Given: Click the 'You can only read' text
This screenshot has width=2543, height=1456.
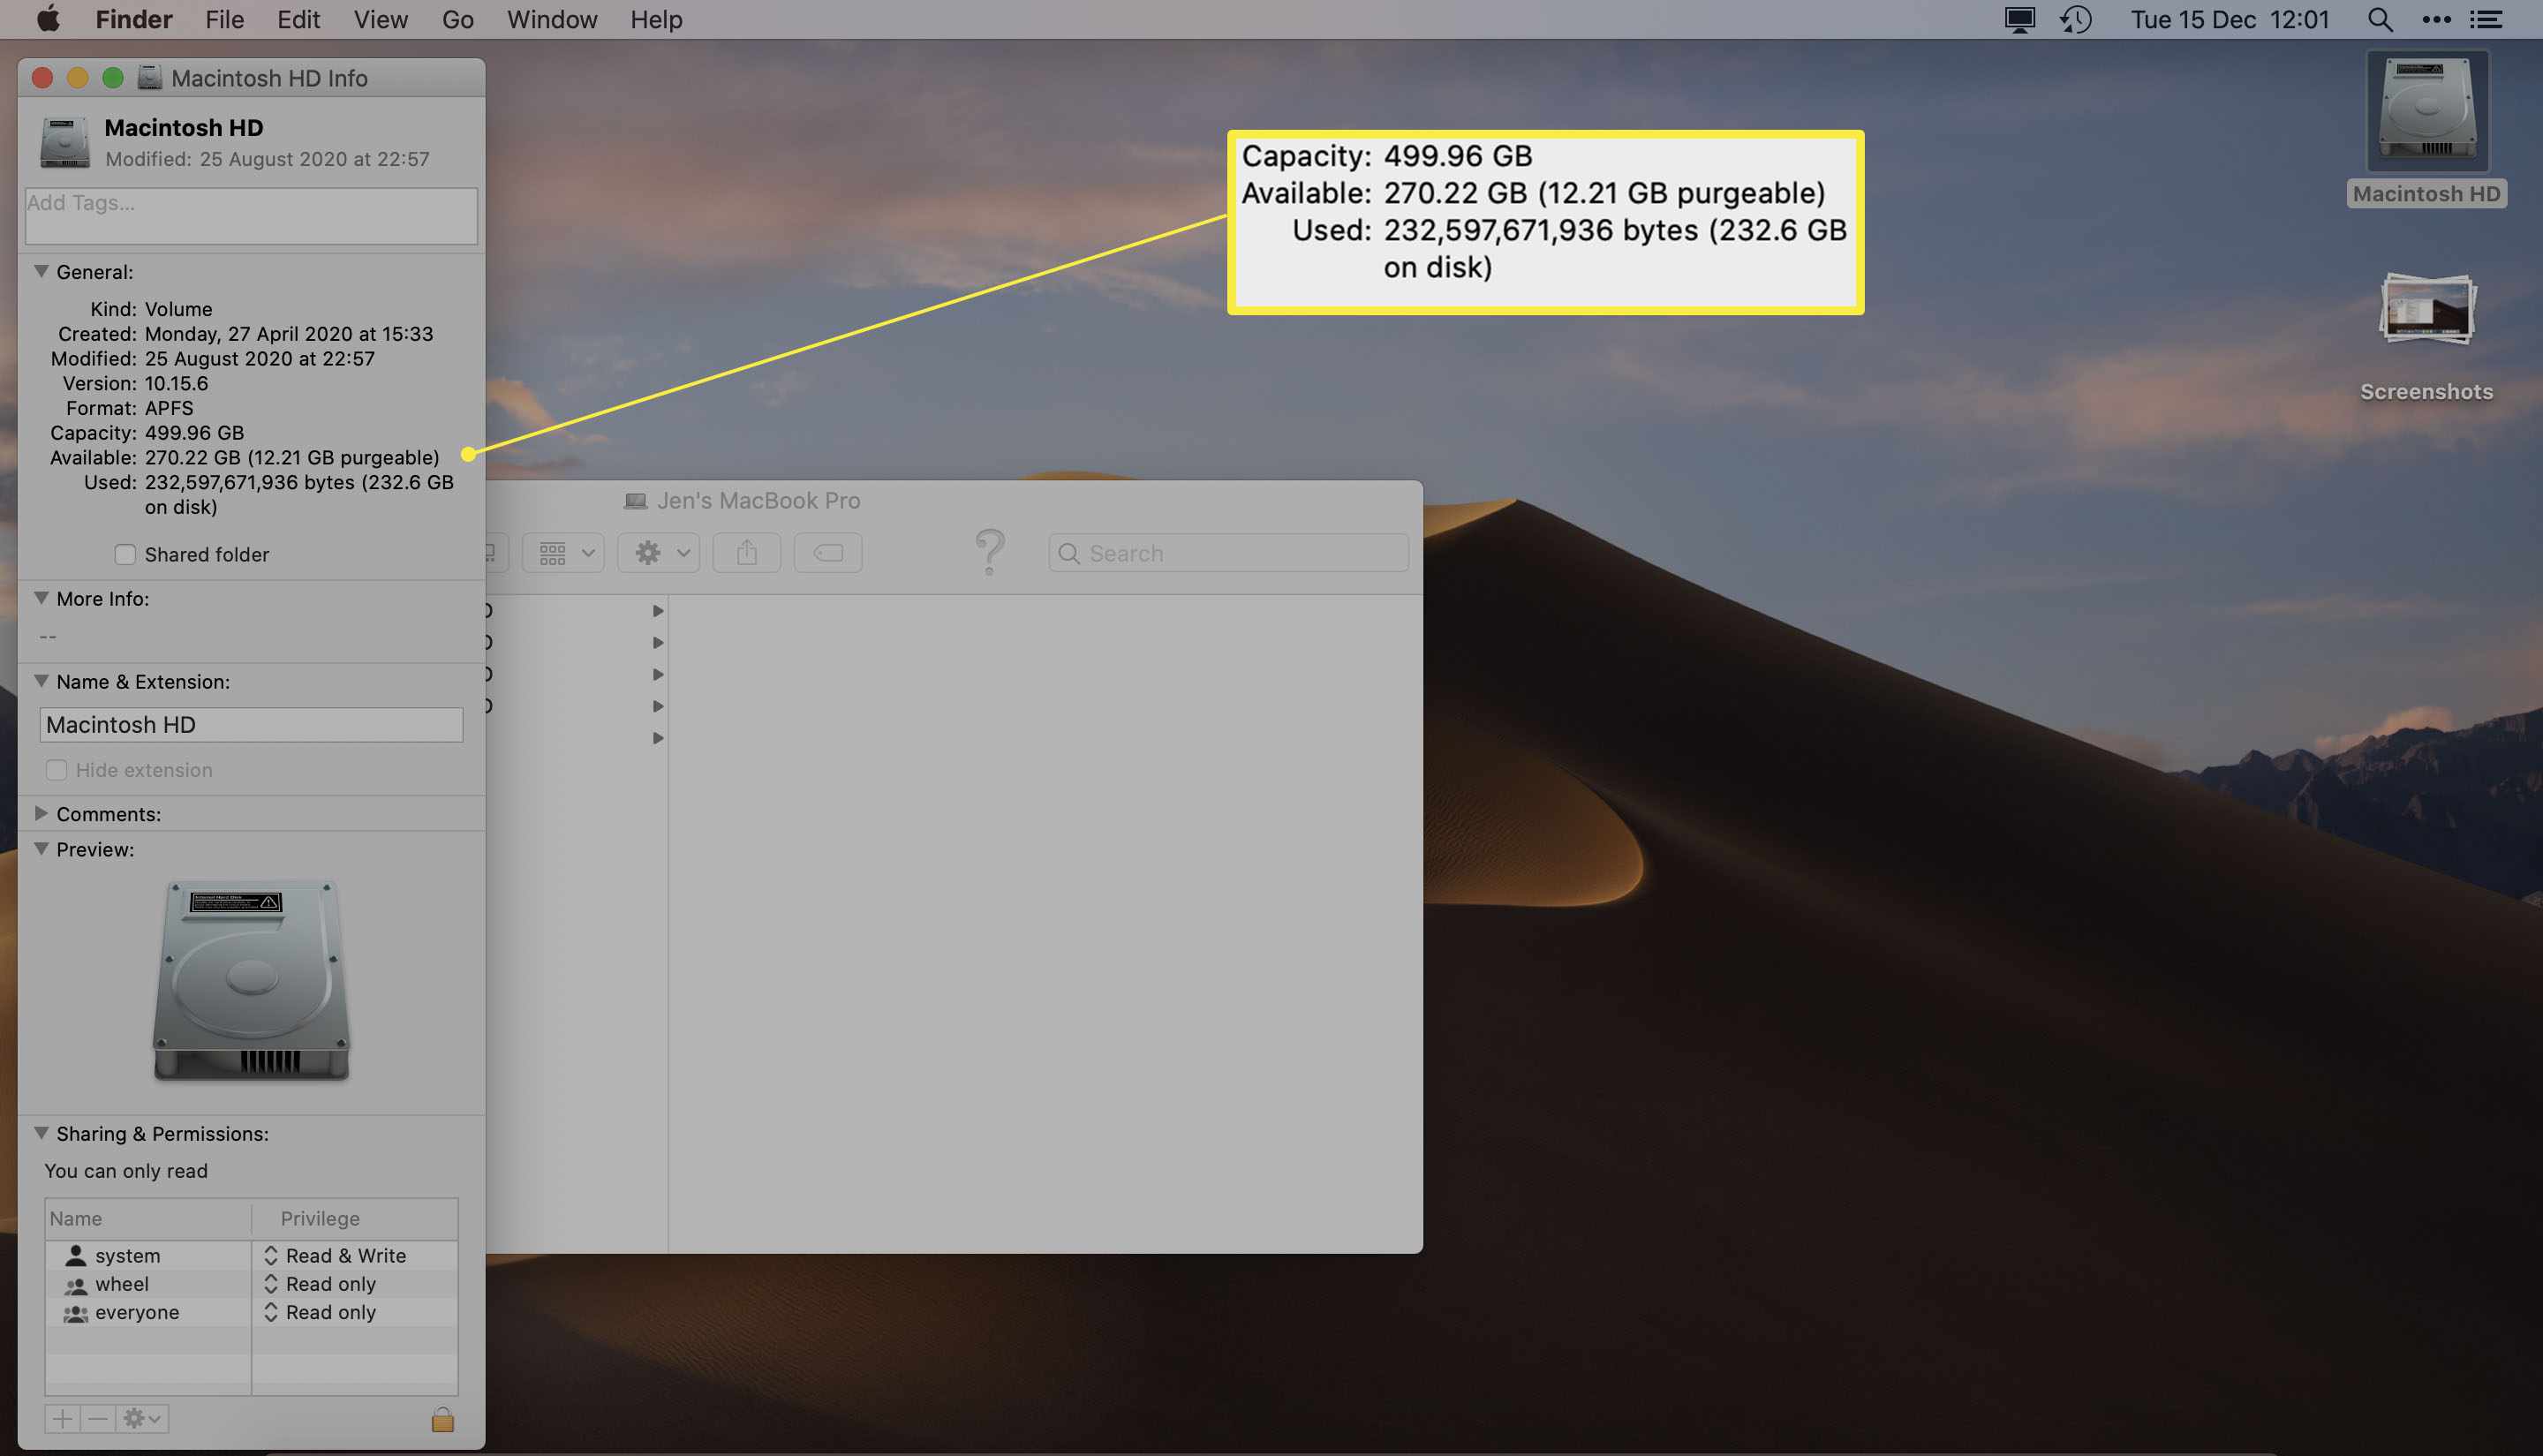Looking at the screenshot, I should pos(126,1171).
